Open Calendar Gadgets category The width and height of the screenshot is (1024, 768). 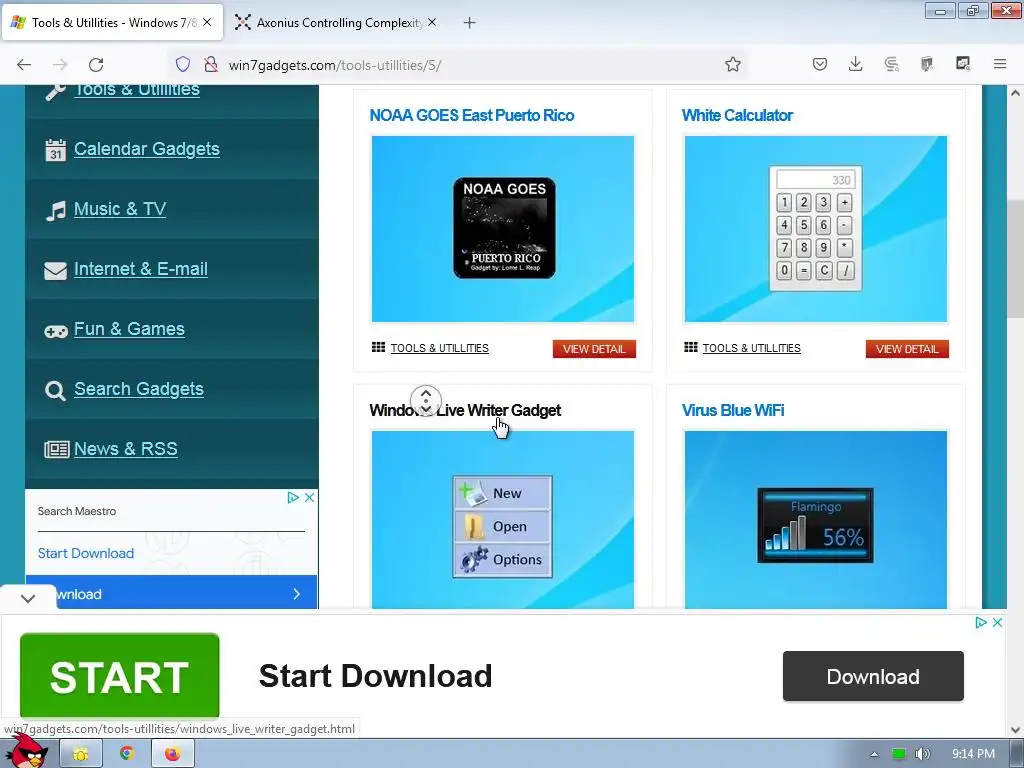[146, 149]
